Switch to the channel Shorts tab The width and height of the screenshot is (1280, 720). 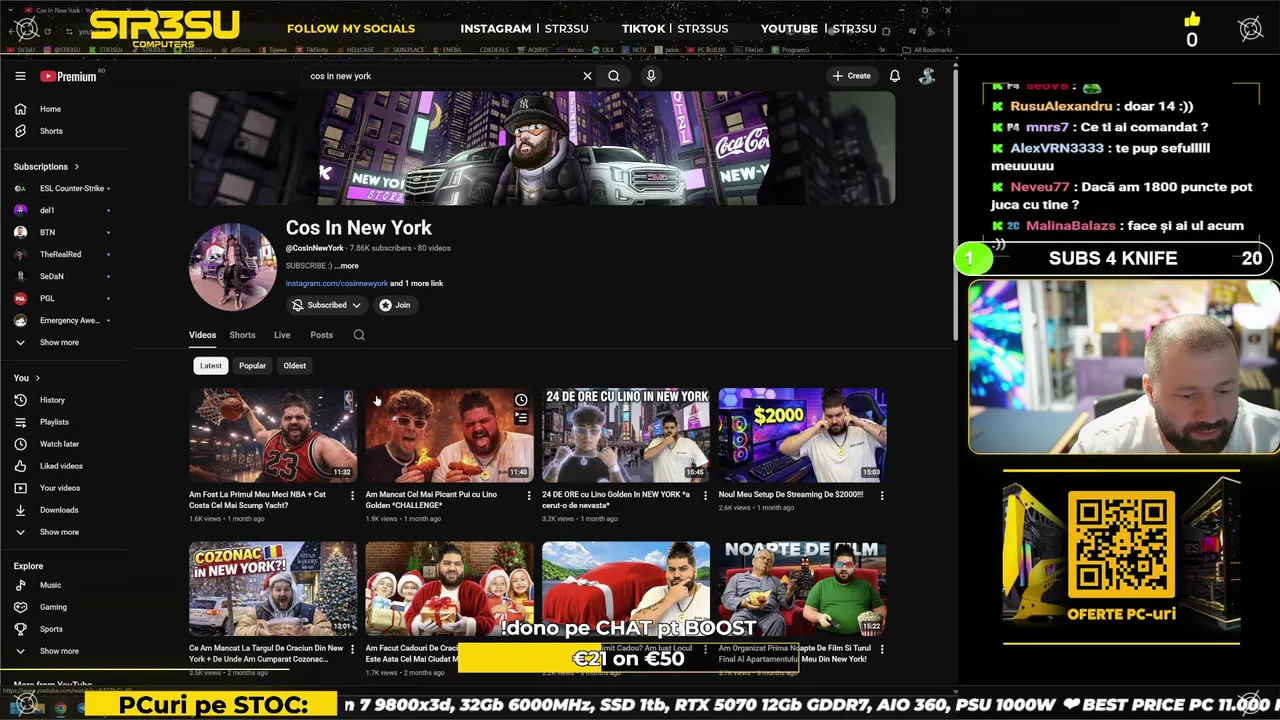242,335
